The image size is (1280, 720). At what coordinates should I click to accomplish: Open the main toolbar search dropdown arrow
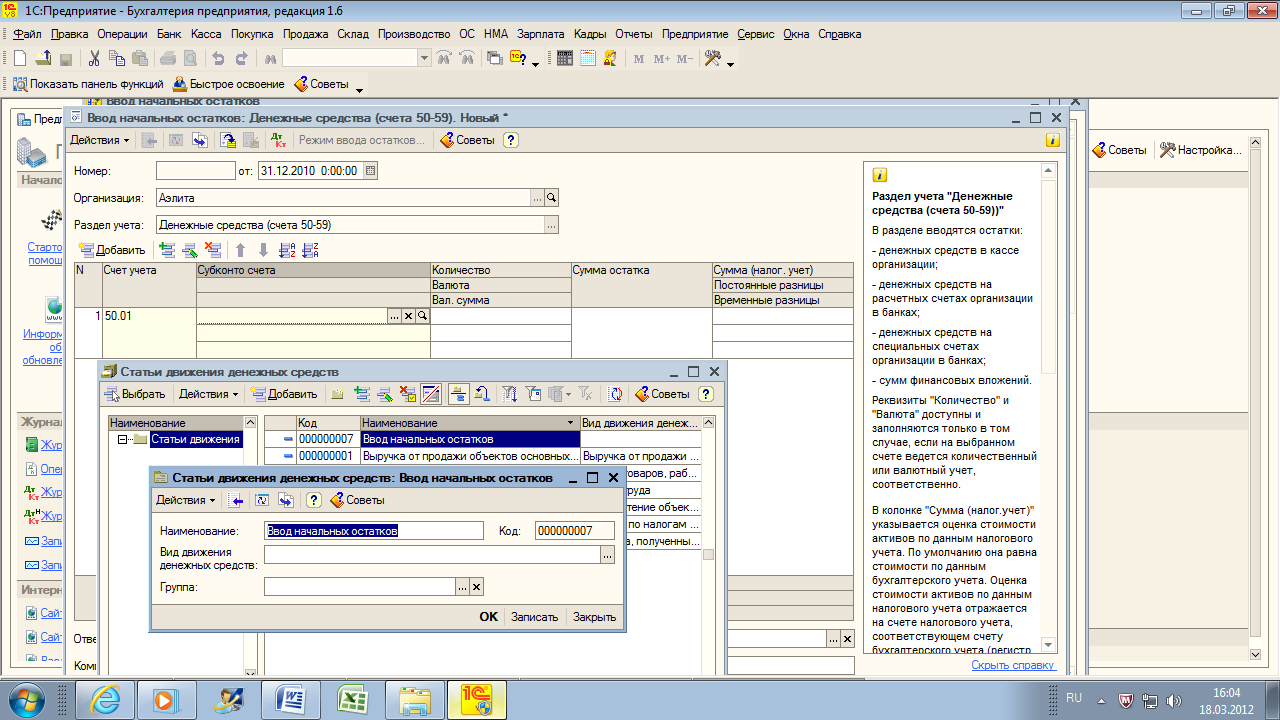click(x=425, y=59)
